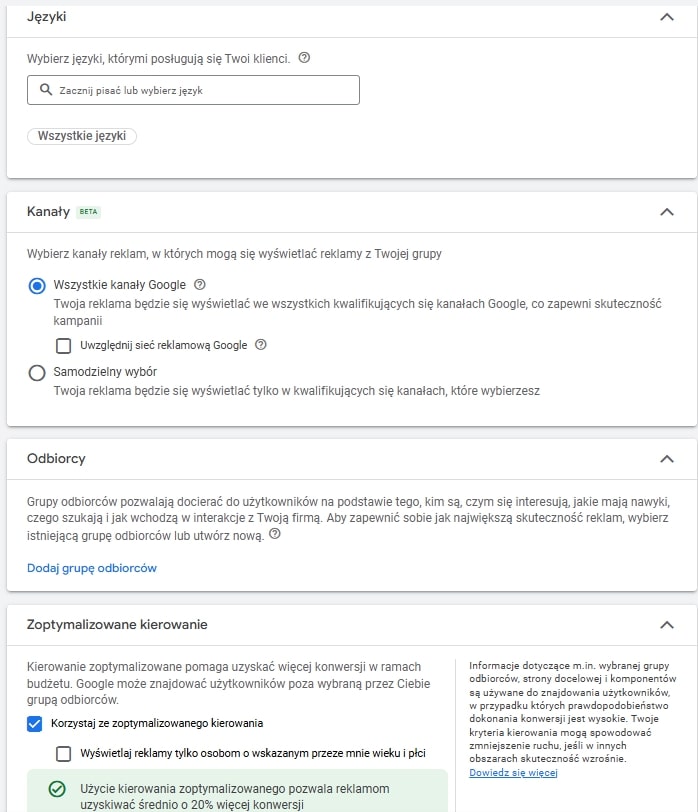Collapse the Języki section

[668, 18]
